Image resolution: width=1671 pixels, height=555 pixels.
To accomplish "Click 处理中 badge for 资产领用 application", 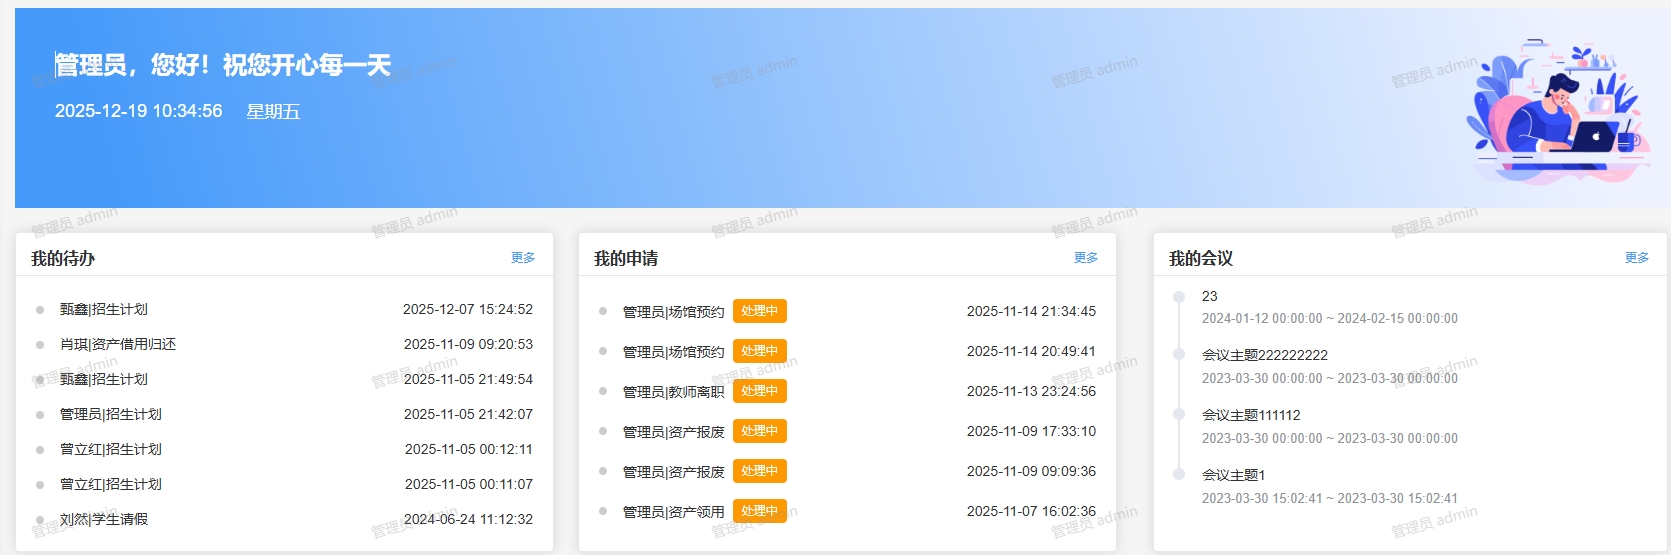I will (759, 511).
